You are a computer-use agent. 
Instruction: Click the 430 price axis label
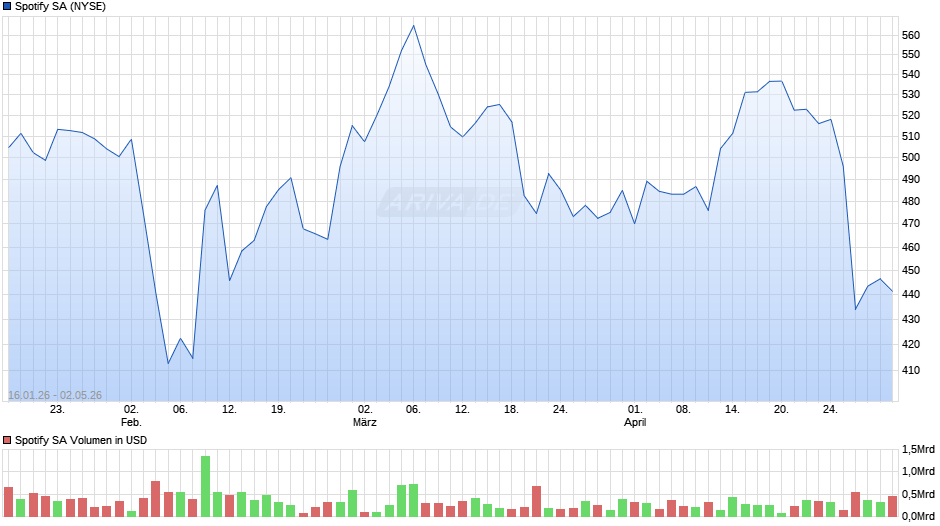[x=911, y=320]
